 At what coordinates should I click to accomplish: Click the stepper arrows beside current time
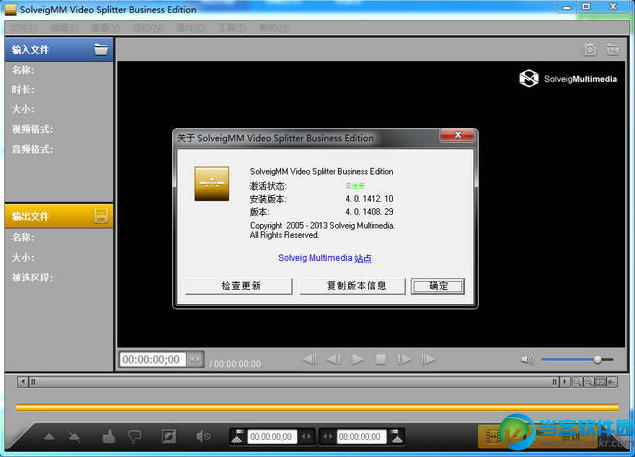click(x=195, y=359)
